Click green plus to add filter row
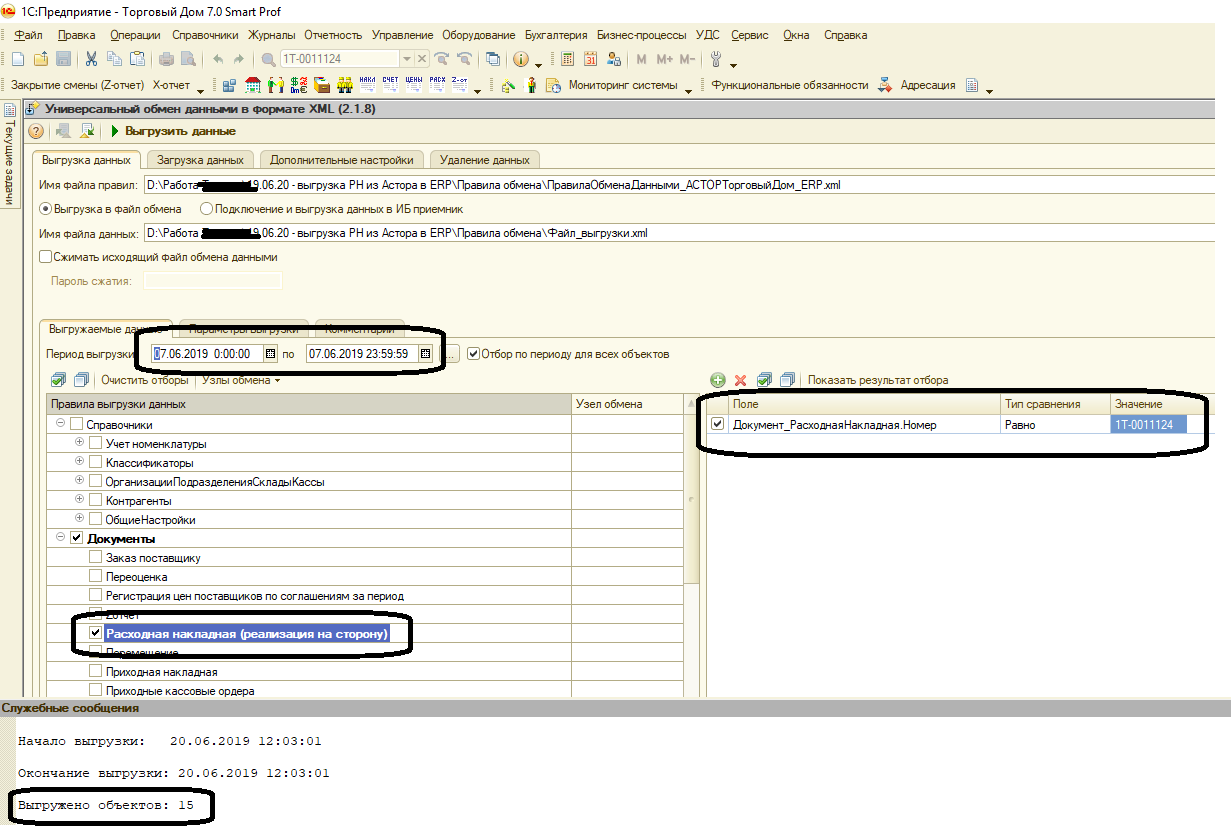 717,380
